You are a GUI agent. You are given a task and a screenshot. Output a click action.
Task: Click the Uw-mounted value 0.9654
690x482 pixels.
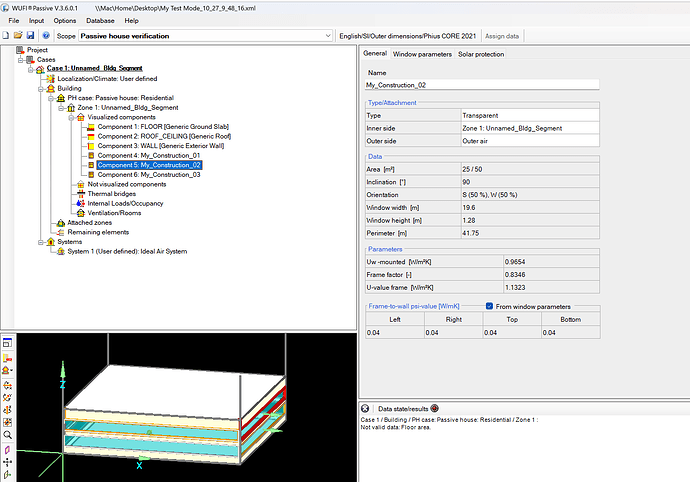551,261
